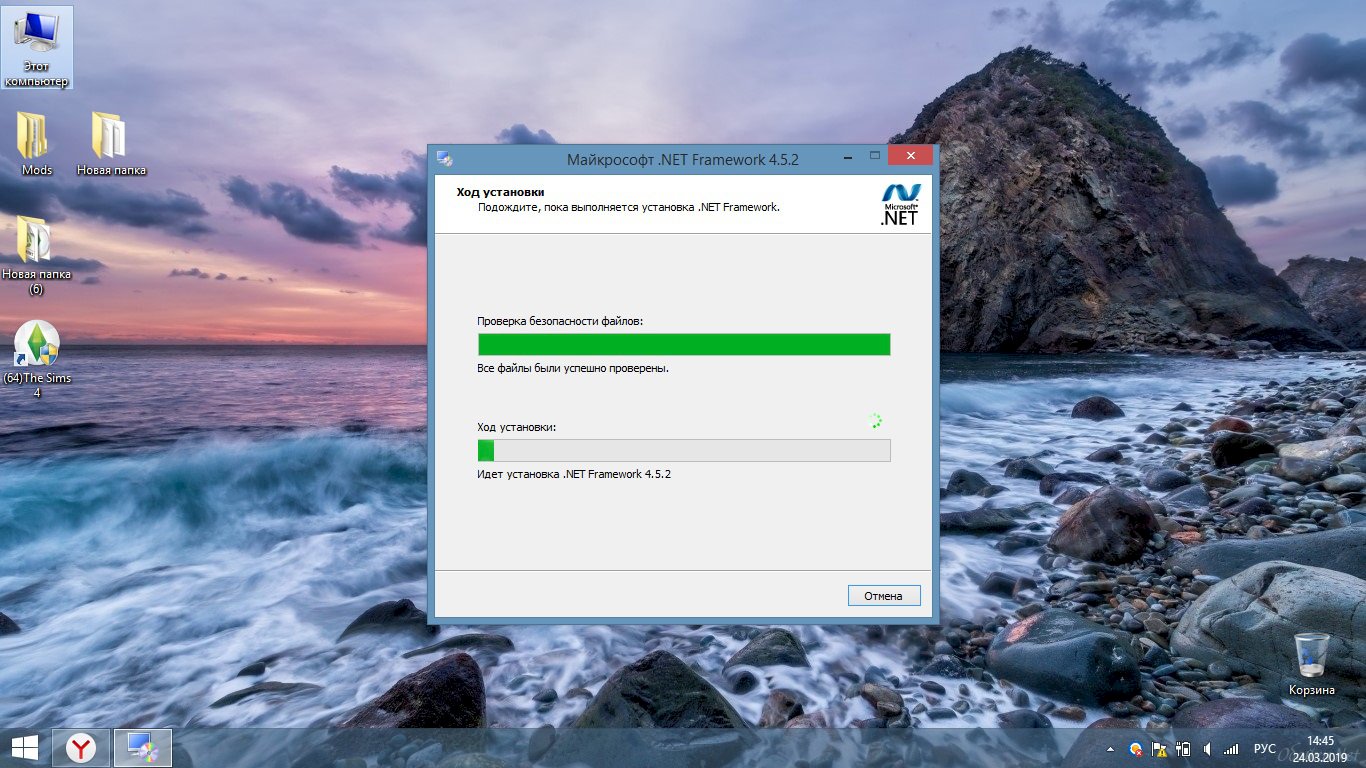1366x768 pixels.
Task: Select the Новая папка desktop folder
Action: pos(111,144)
